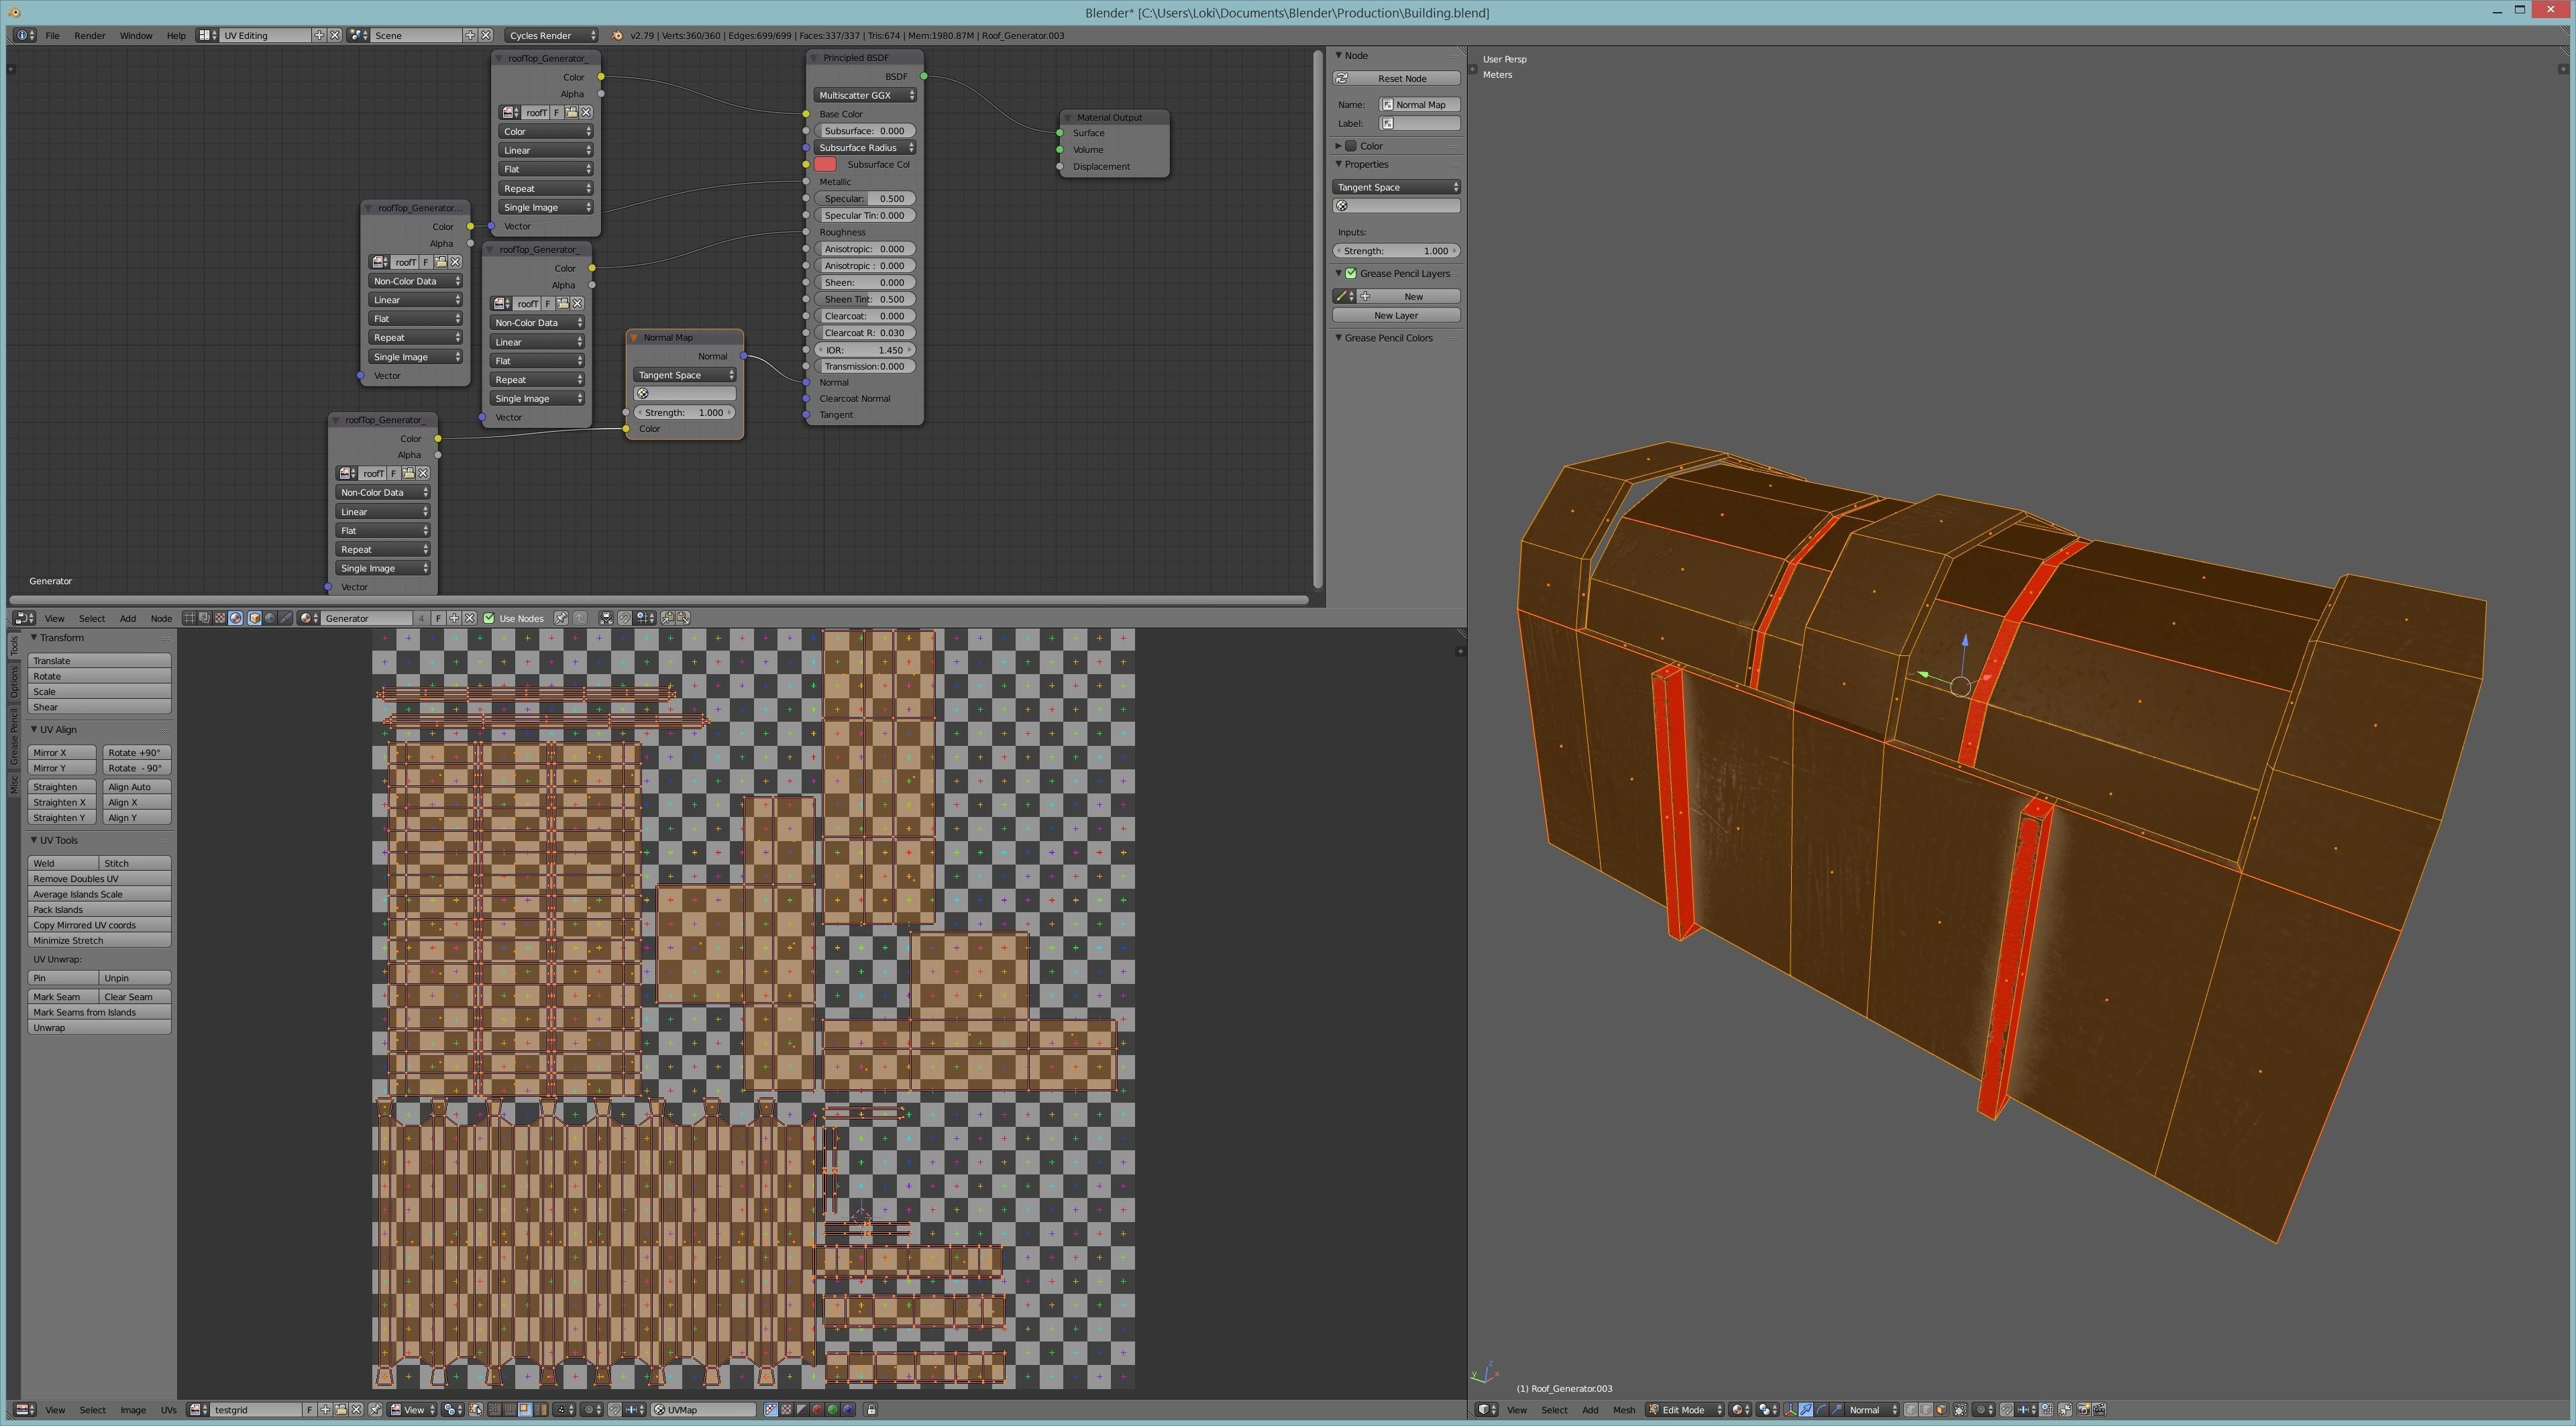
Task: Open the Cycles Render engine dropdown
Action: pos(551,35)
